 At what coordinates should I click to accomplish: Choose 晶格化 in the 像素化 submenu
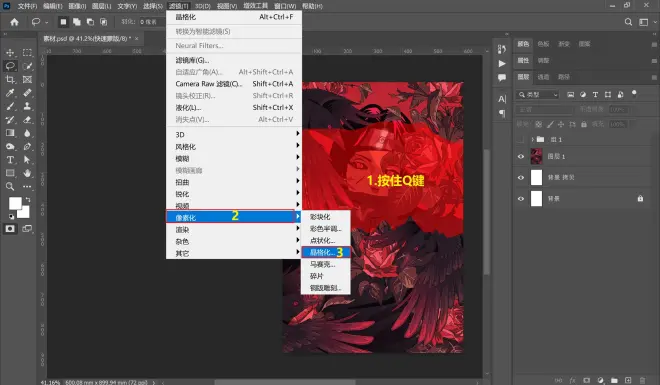326,252
